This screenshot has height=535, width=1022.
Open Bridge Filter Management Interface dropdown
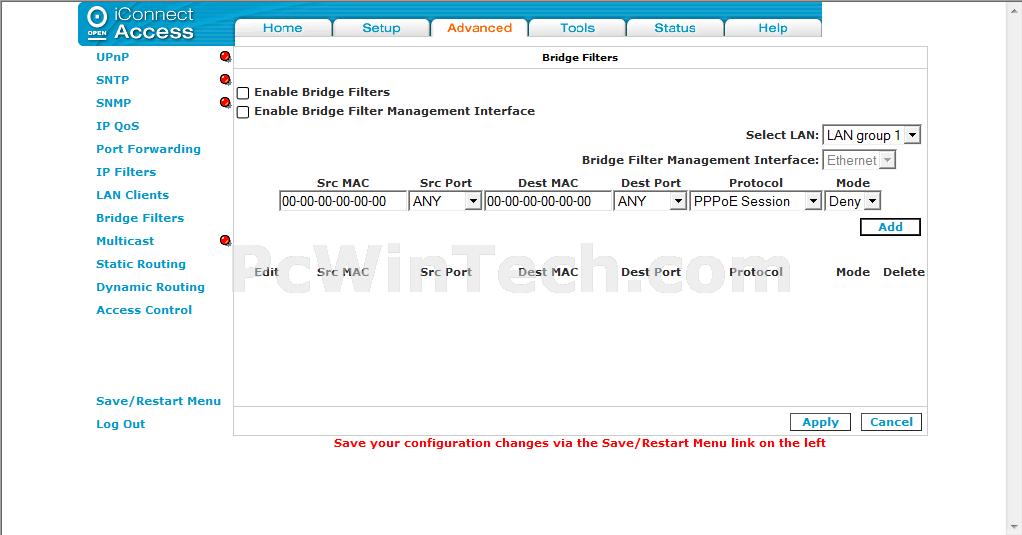(859, 160)
